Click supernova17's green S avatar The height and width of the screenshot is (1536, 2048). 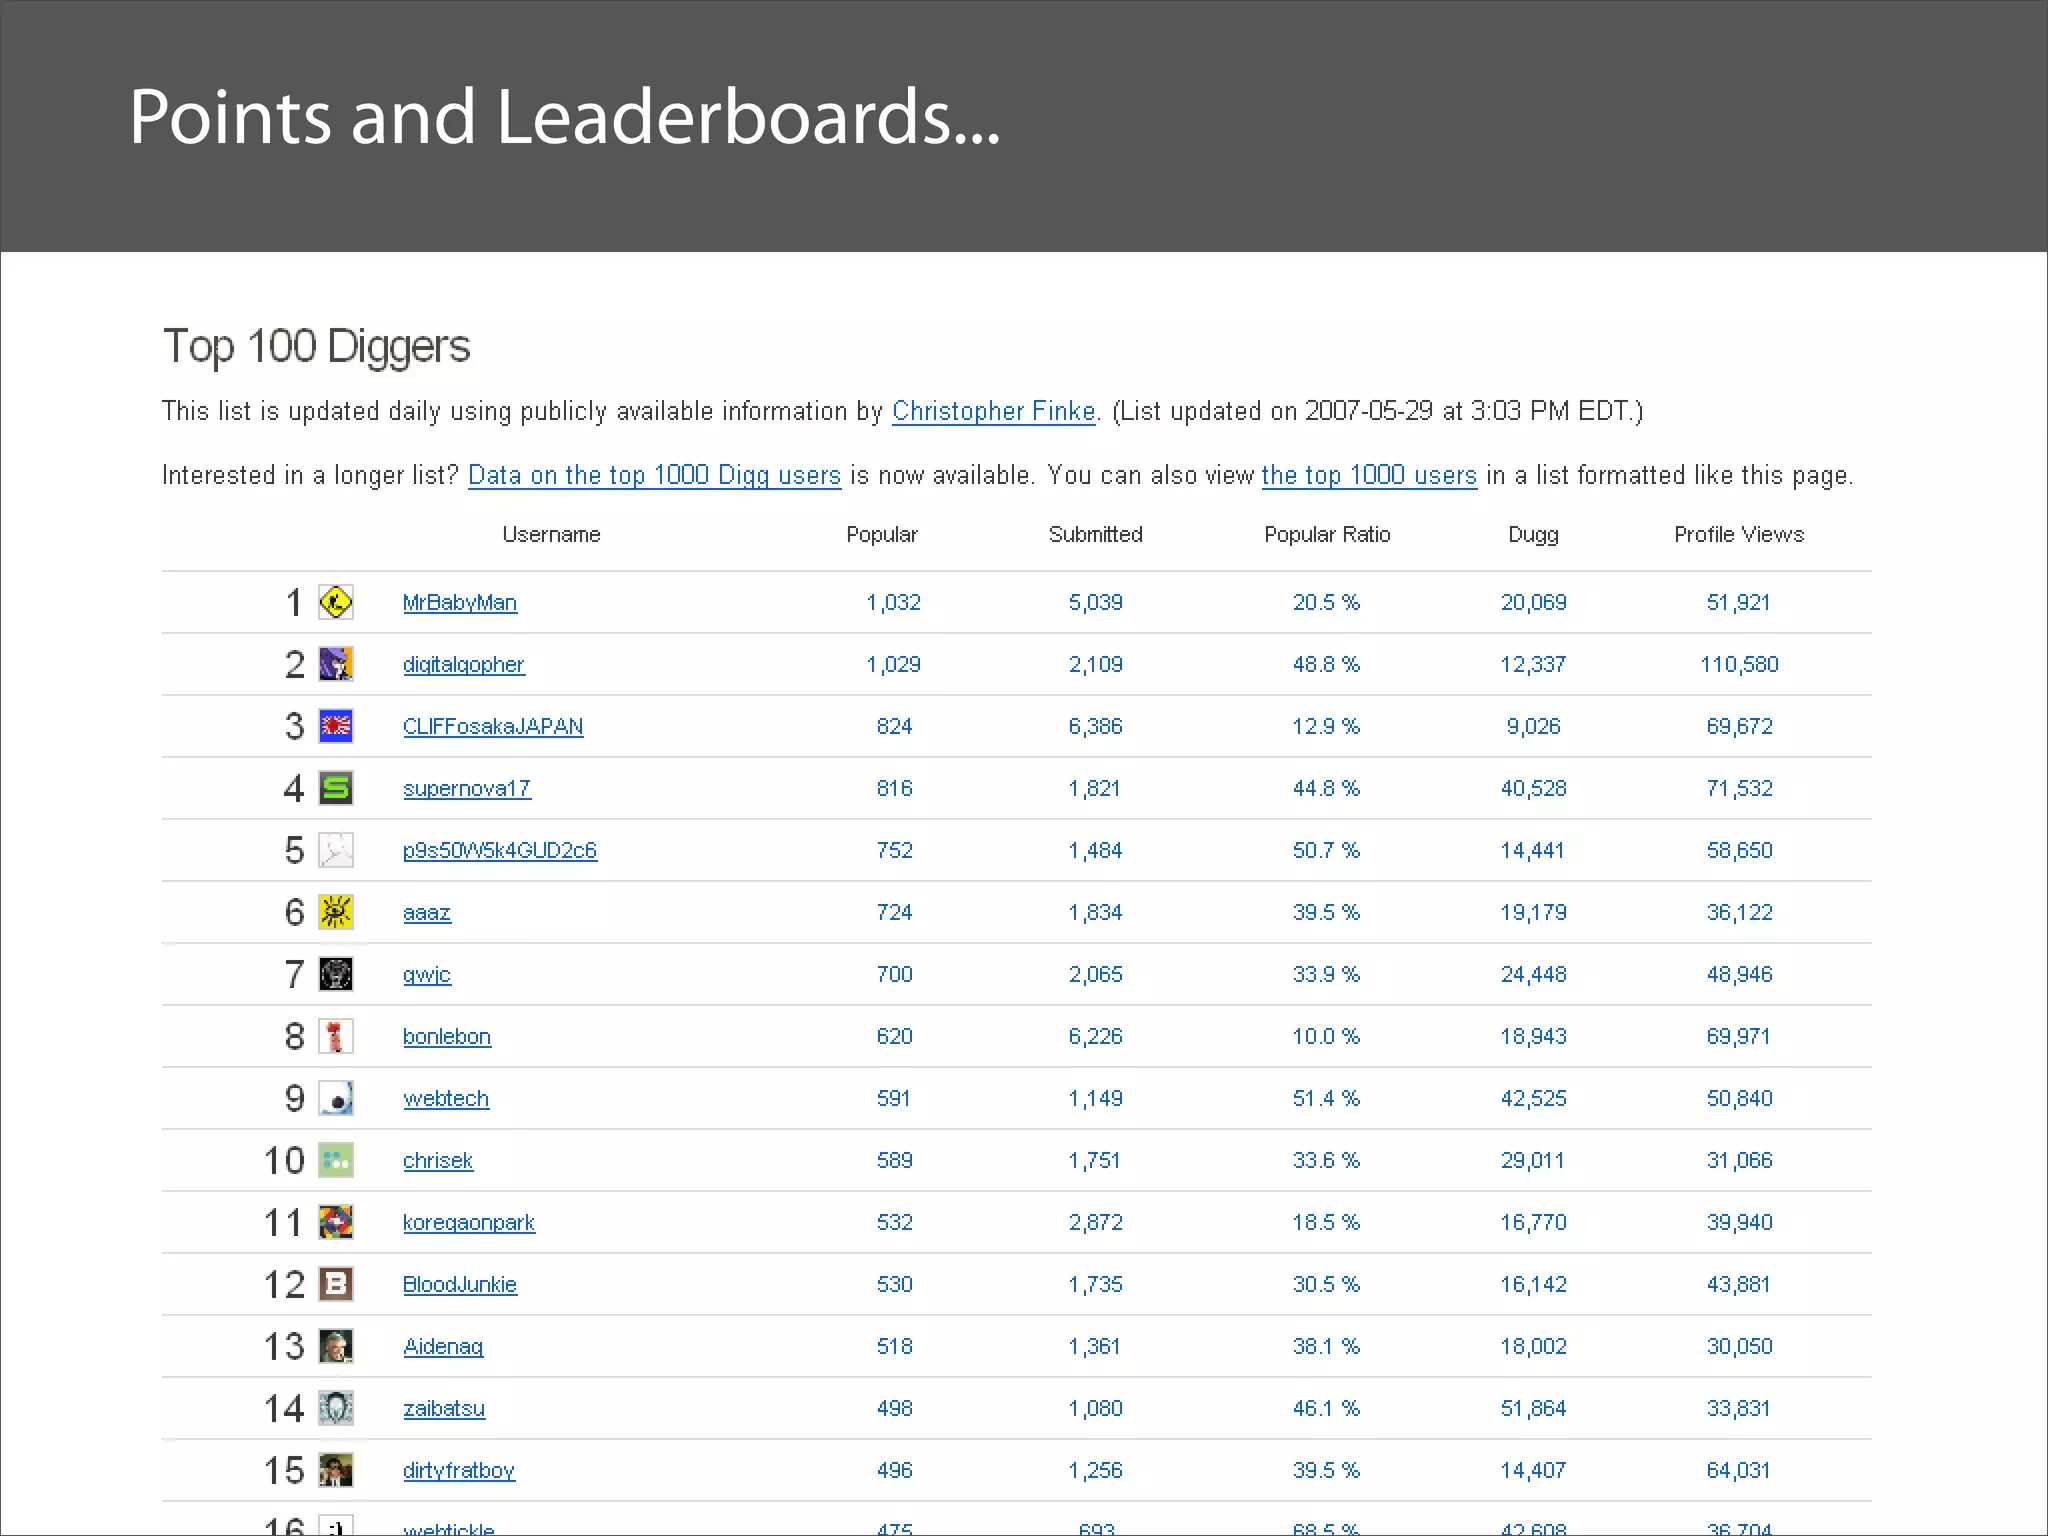point(336,788)
